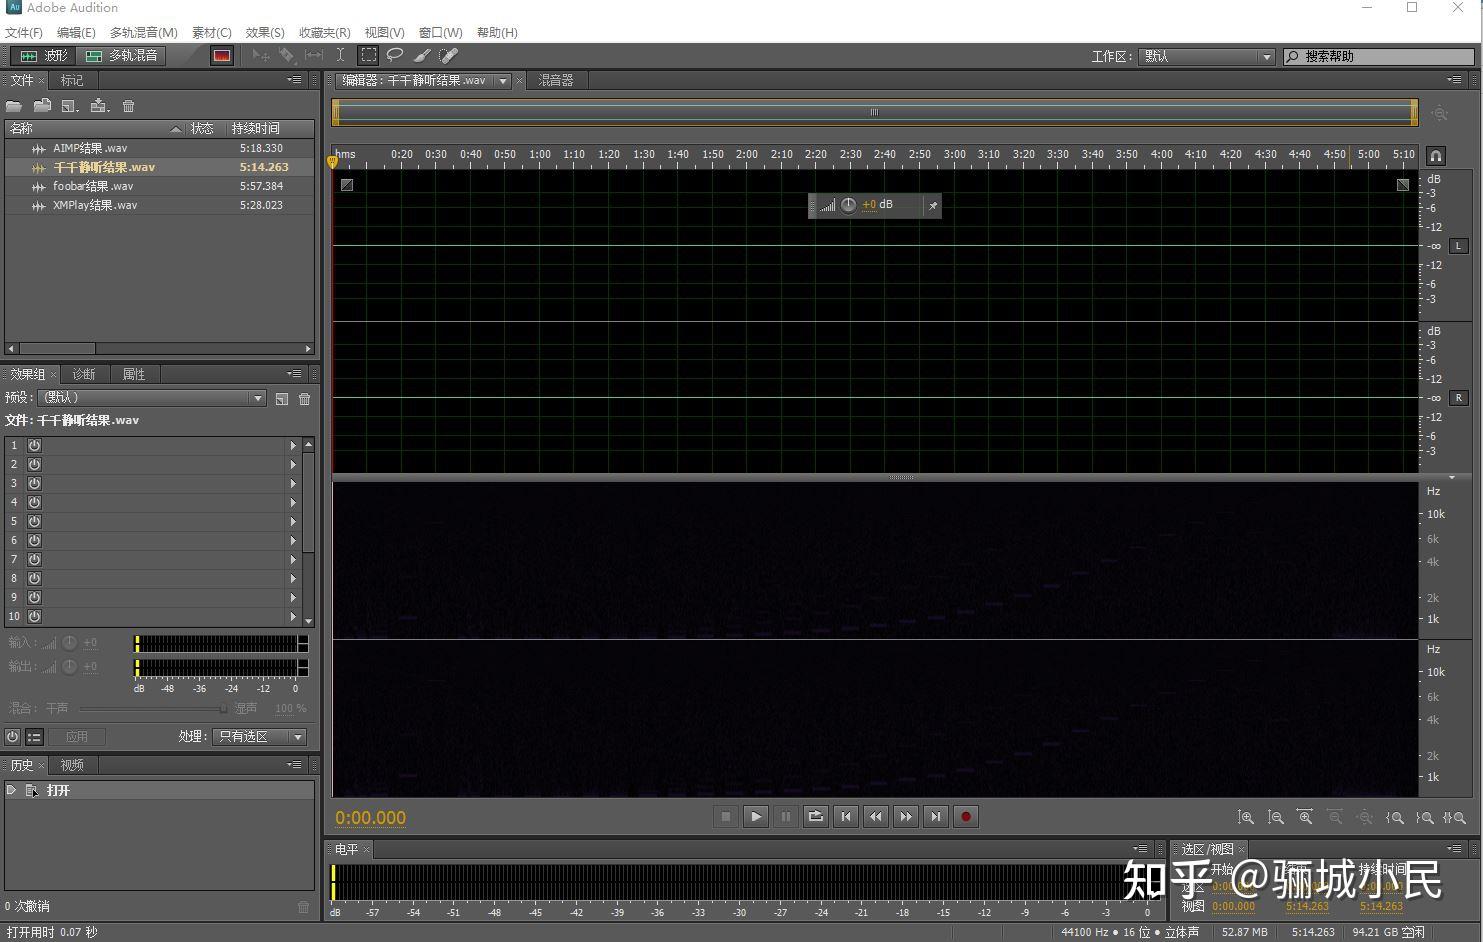Select the Spot Healing Brush tool
This screenshot has width=1483, height=942.
click(449, 56)
